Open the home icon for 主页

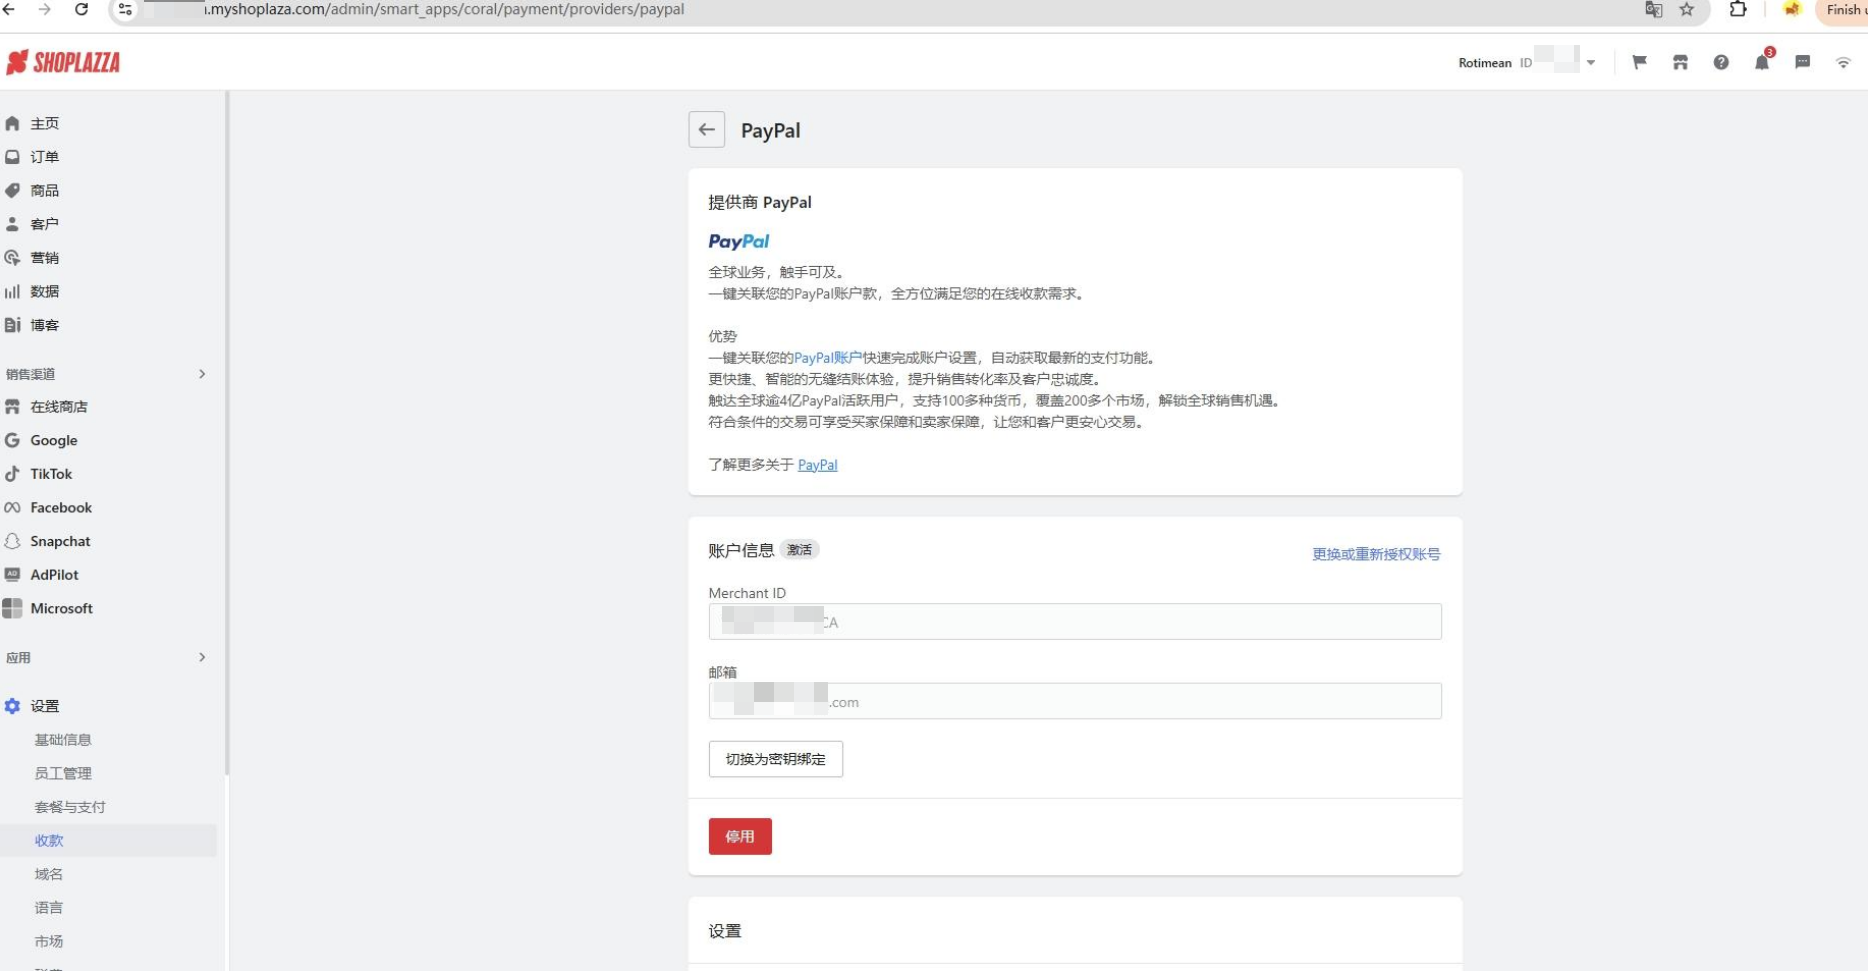12,123
